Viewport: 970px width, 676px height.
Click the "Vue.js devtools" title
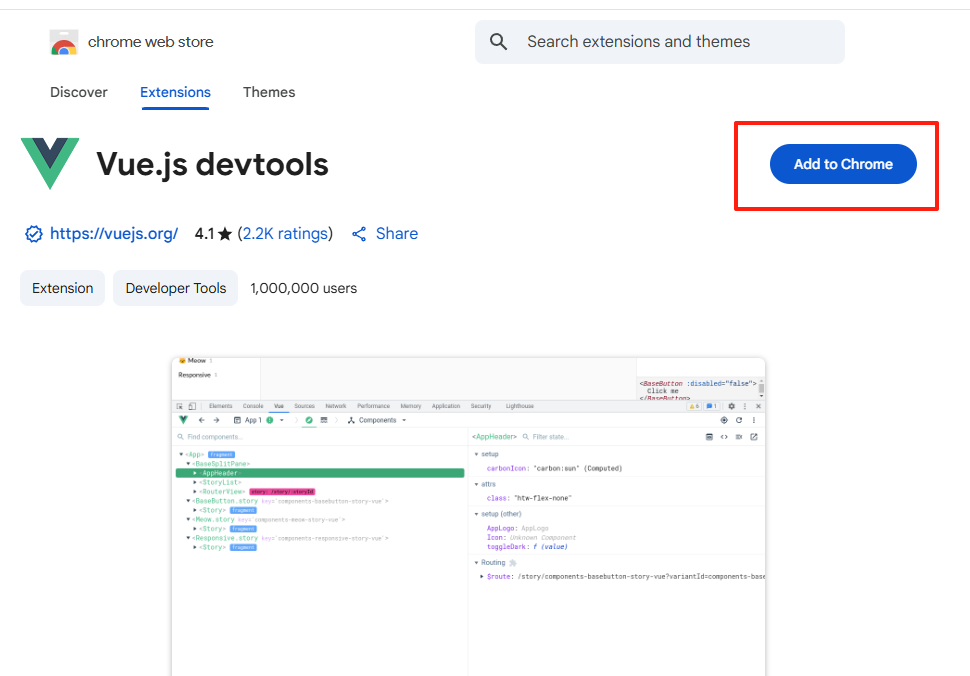point(212,165)
